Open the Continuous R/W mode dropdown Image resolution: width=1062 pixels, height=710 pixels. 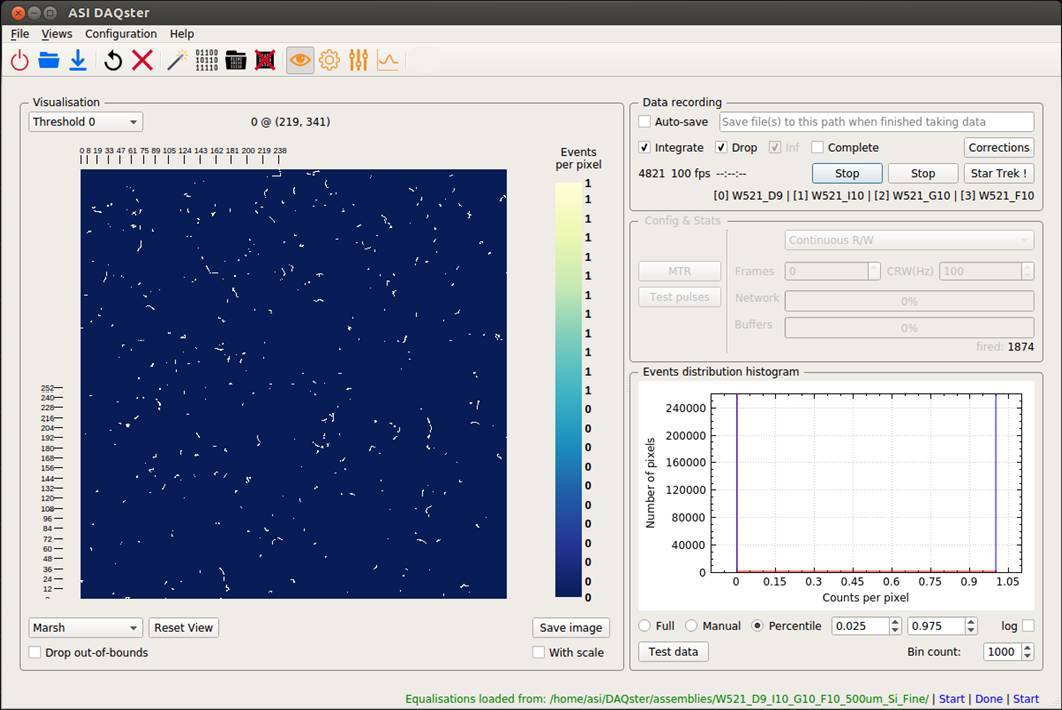909,241
